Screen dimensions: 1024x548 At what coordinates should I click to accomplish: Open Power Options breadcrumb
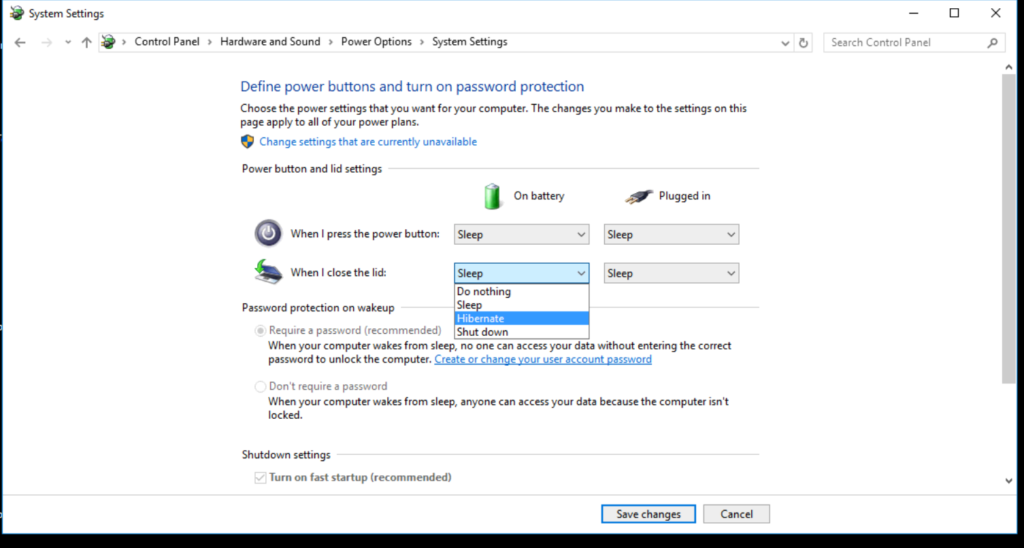(376, 42)
